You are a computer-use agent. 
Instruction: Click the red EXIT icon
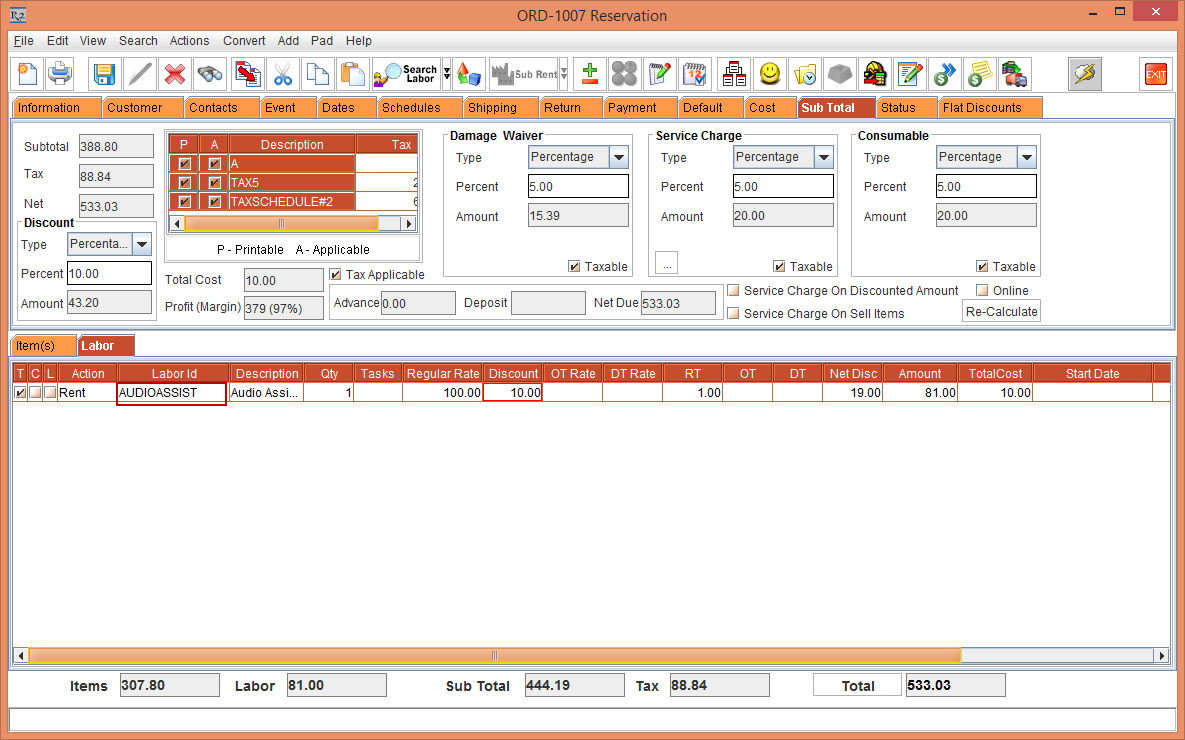[1155, 74]
